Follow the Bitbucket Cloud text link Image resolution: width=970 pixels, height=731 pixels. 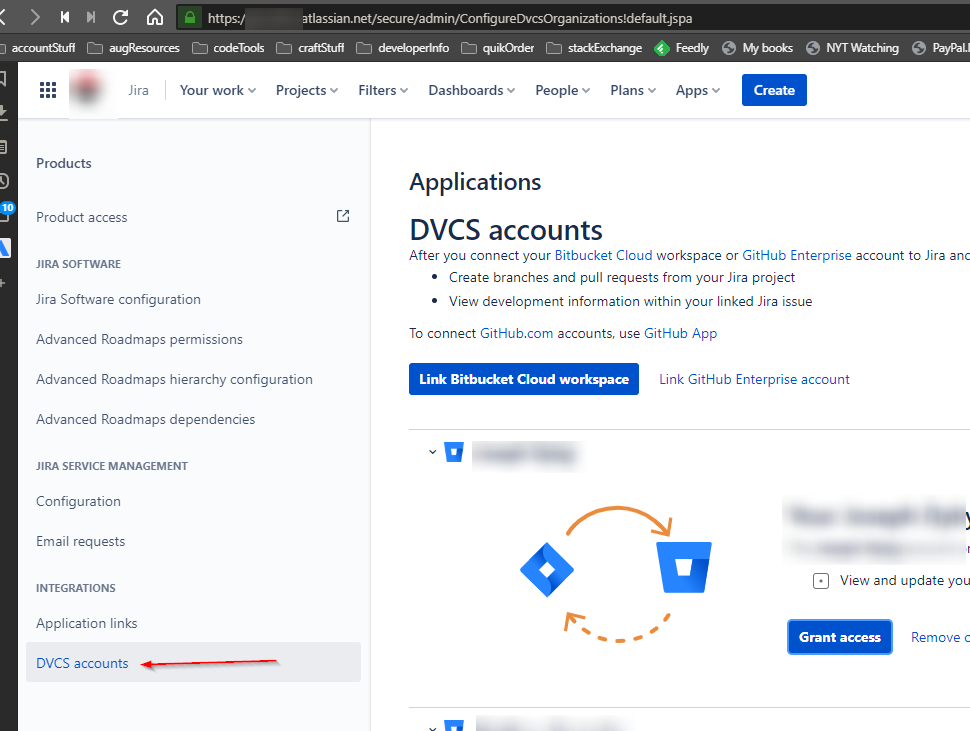(x=603, y=255)
